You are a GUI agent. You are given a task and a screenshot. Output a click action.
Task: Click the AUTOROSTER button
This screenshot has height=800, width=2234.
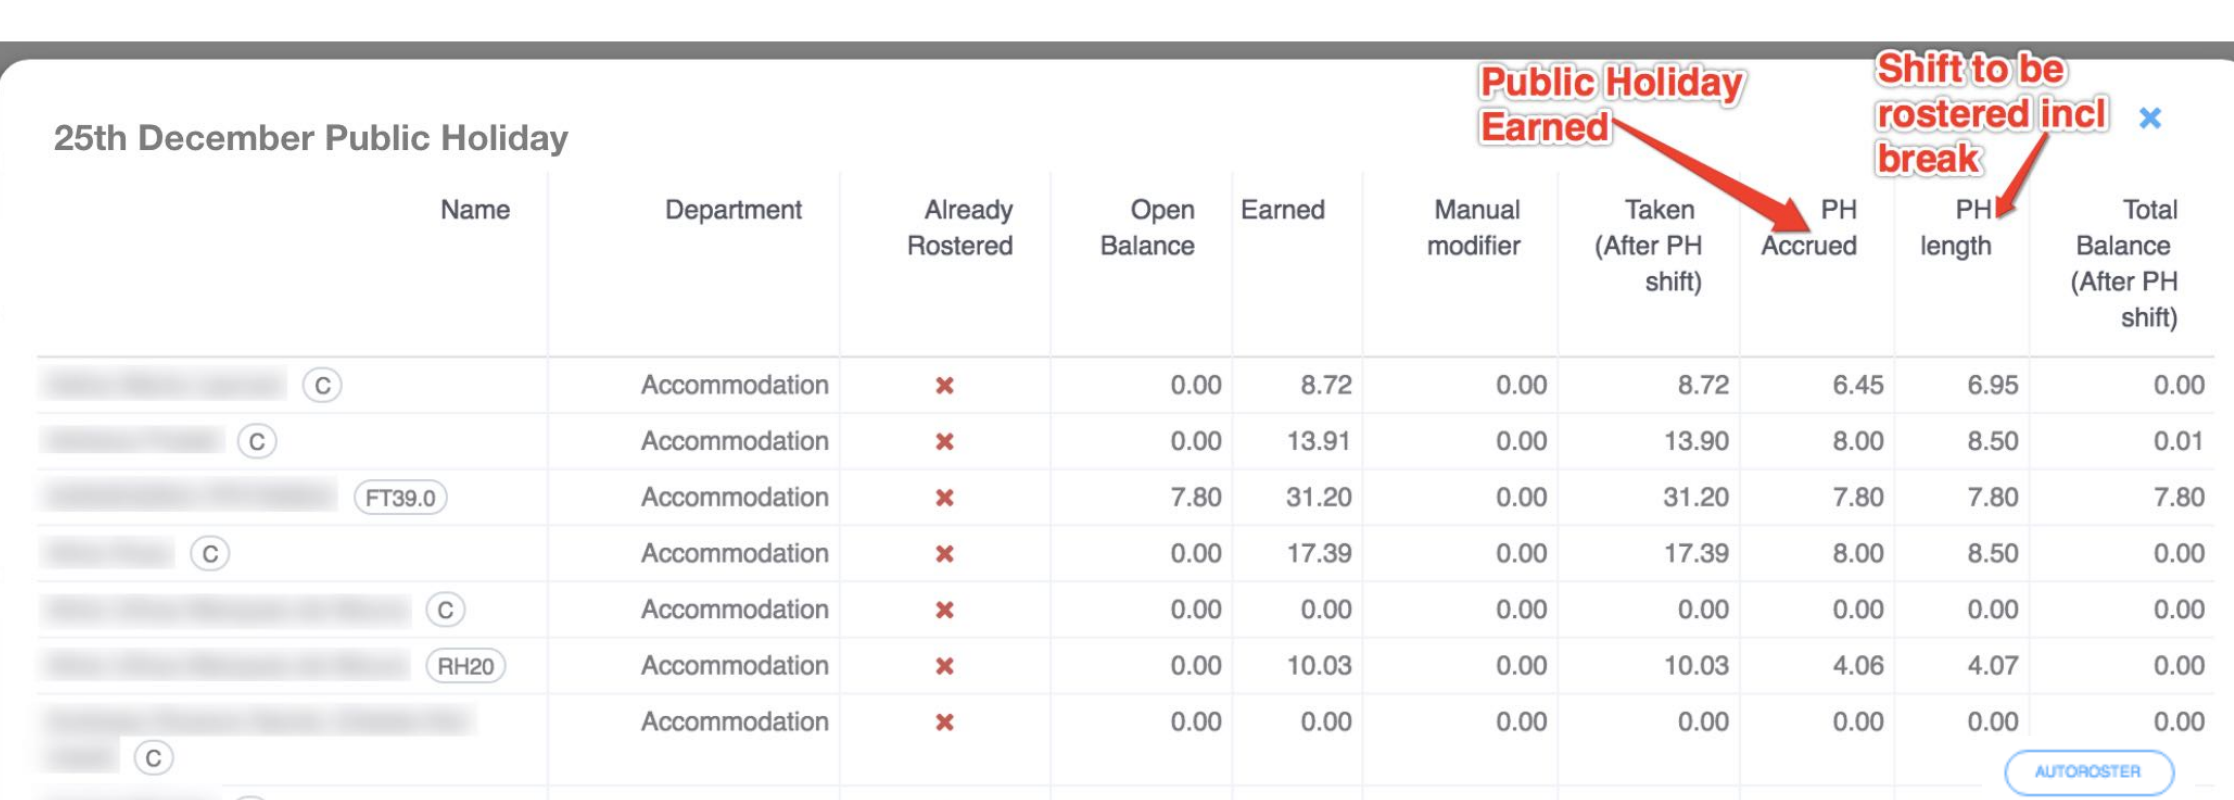[2088, 772]
